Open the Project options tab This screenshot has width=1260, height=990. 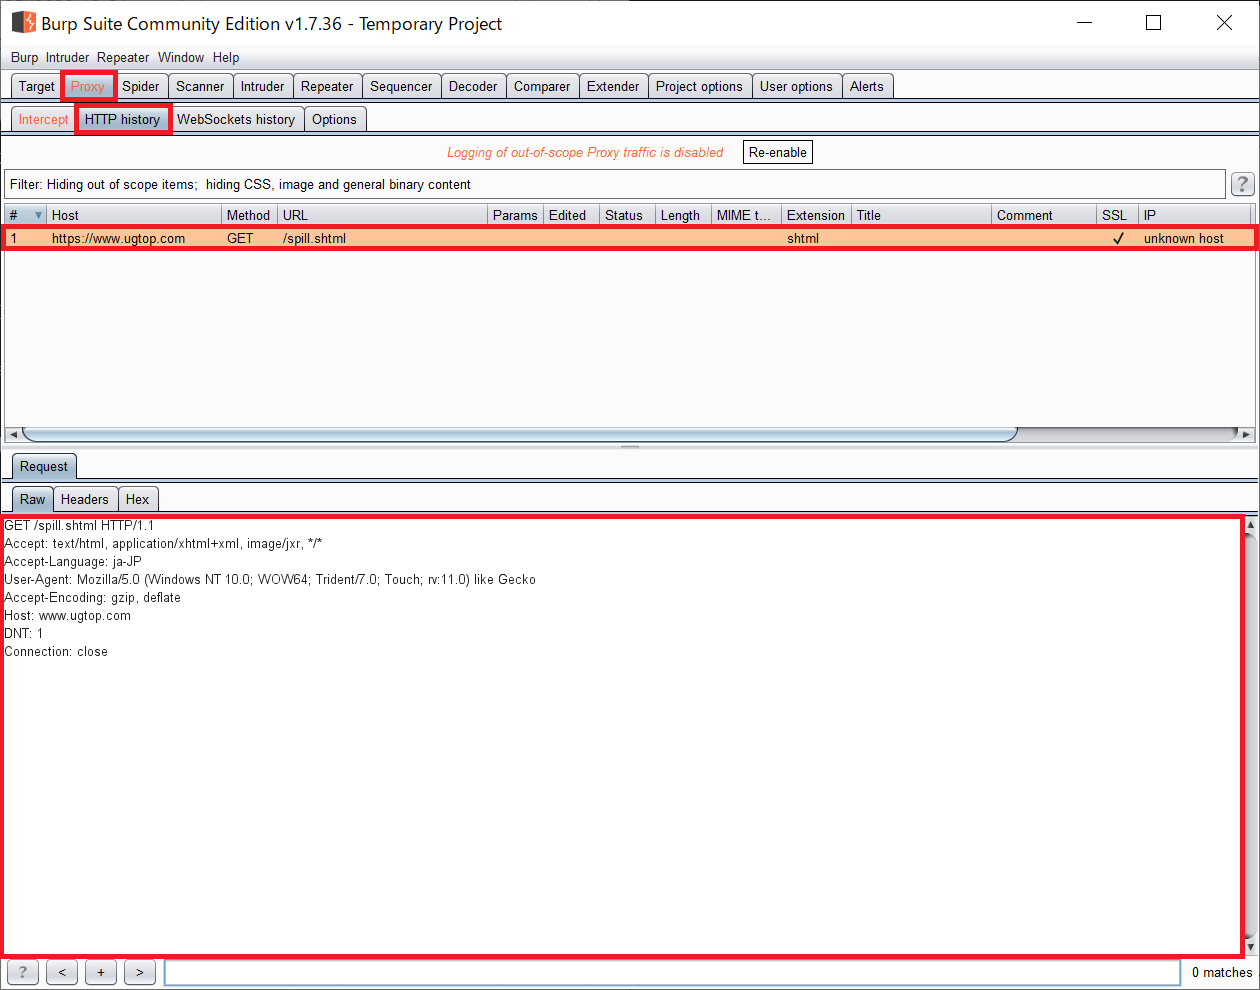[x=699, y=86]
